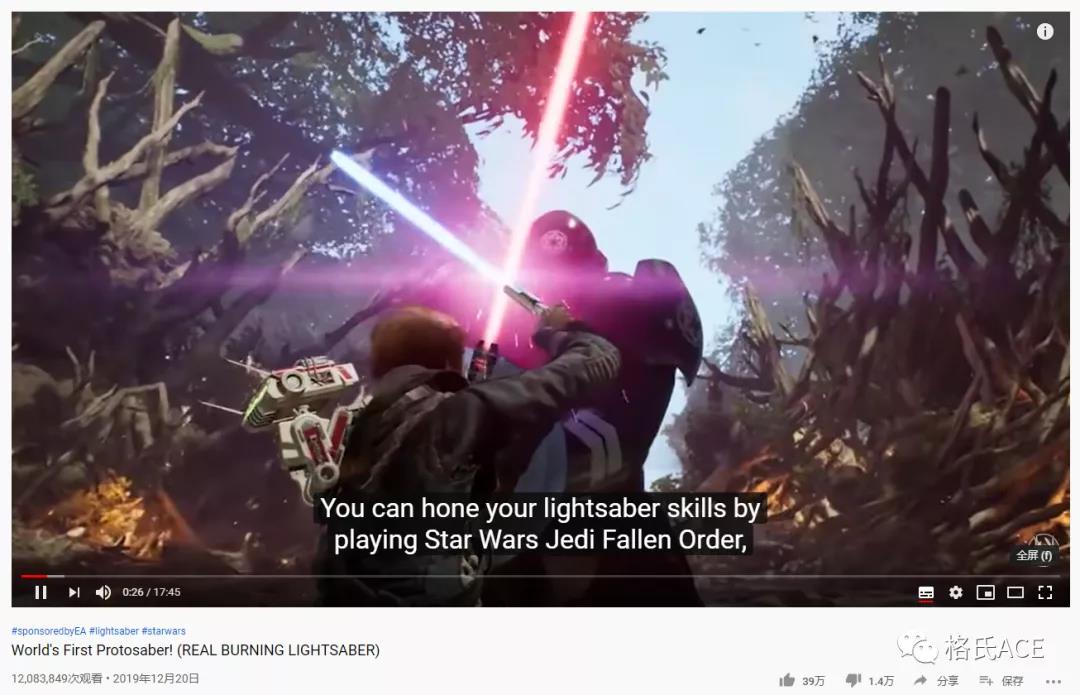This screenshot has width=1080, height=695.
Task: Save video to playlist with 保存
Action: (x=1001, y=681)
